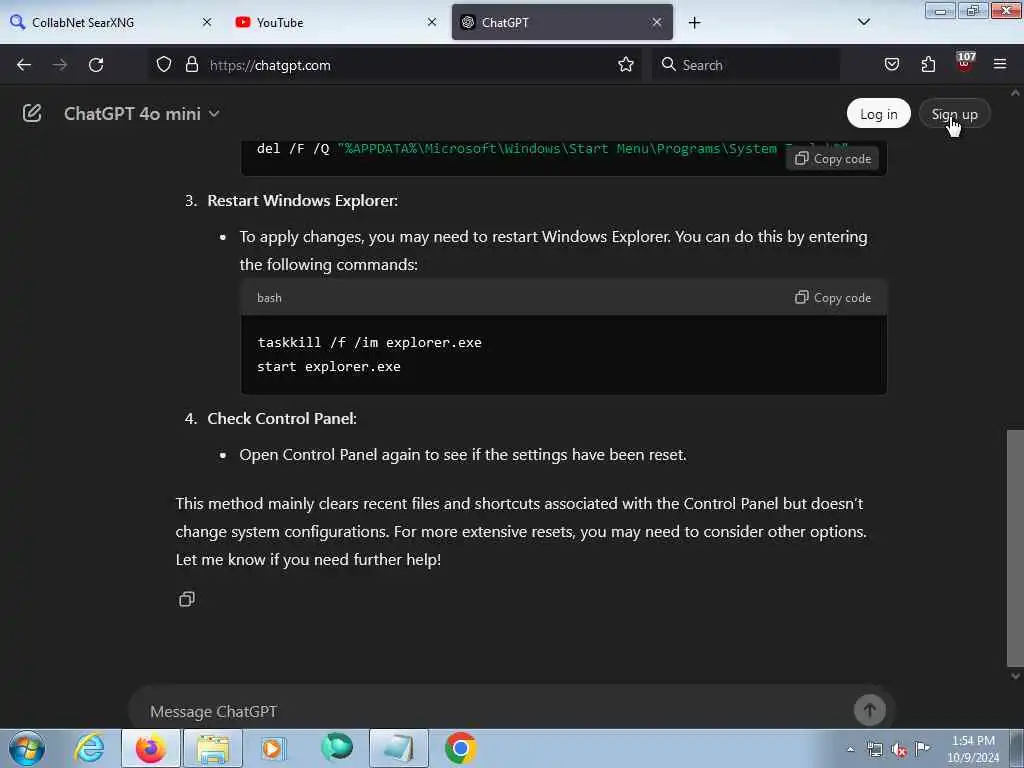Click the page vertical scrollbar thumb
The image size is (1024, 768).
coord(1015,547)
